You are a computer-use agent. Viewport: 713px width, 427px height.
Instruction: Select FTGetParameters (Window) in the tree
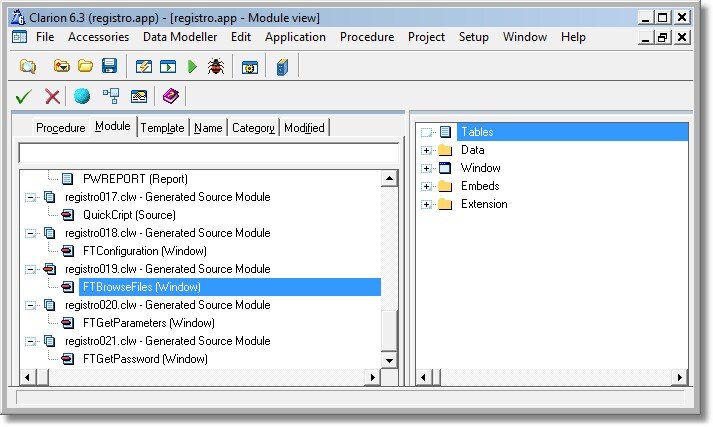pyautogui.click(x=149, y=323)
